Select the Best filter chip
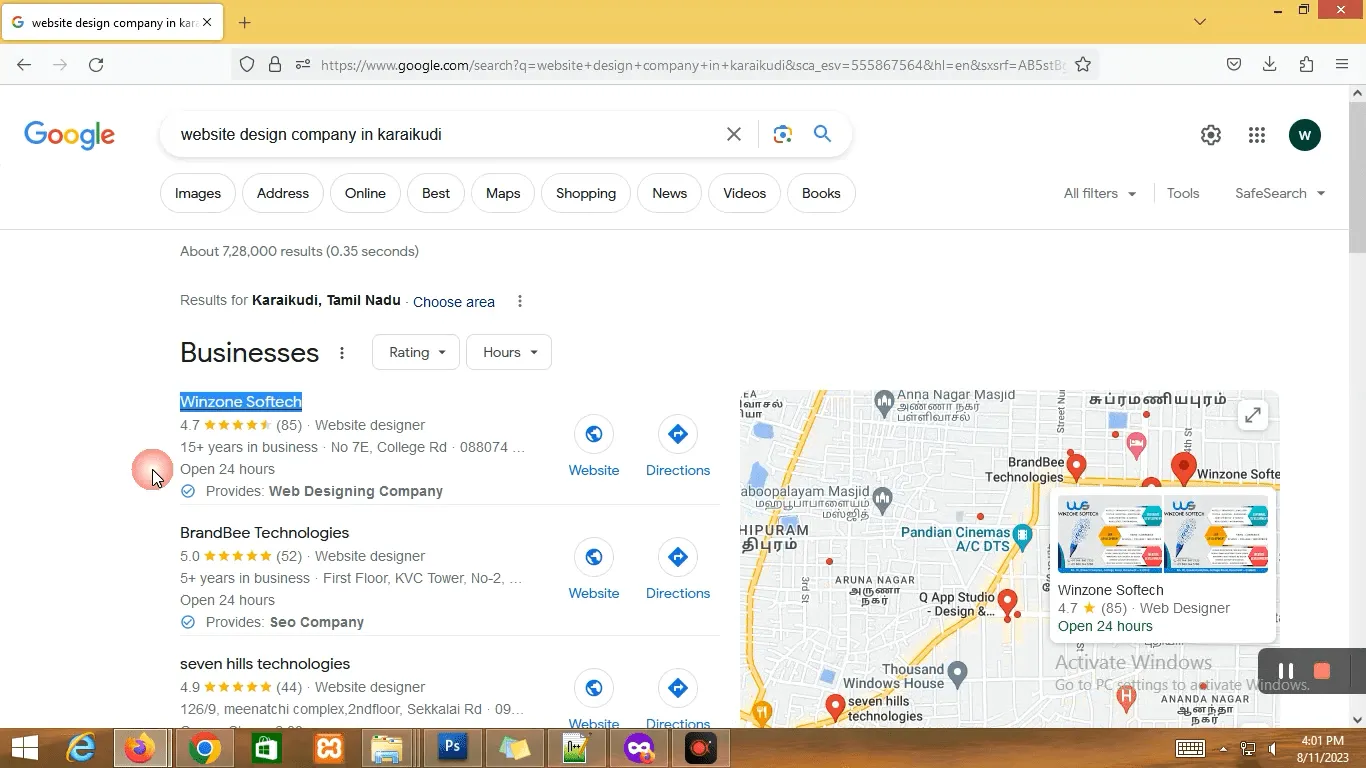Viewport: 1366px width, 768px height. [436, 193]
